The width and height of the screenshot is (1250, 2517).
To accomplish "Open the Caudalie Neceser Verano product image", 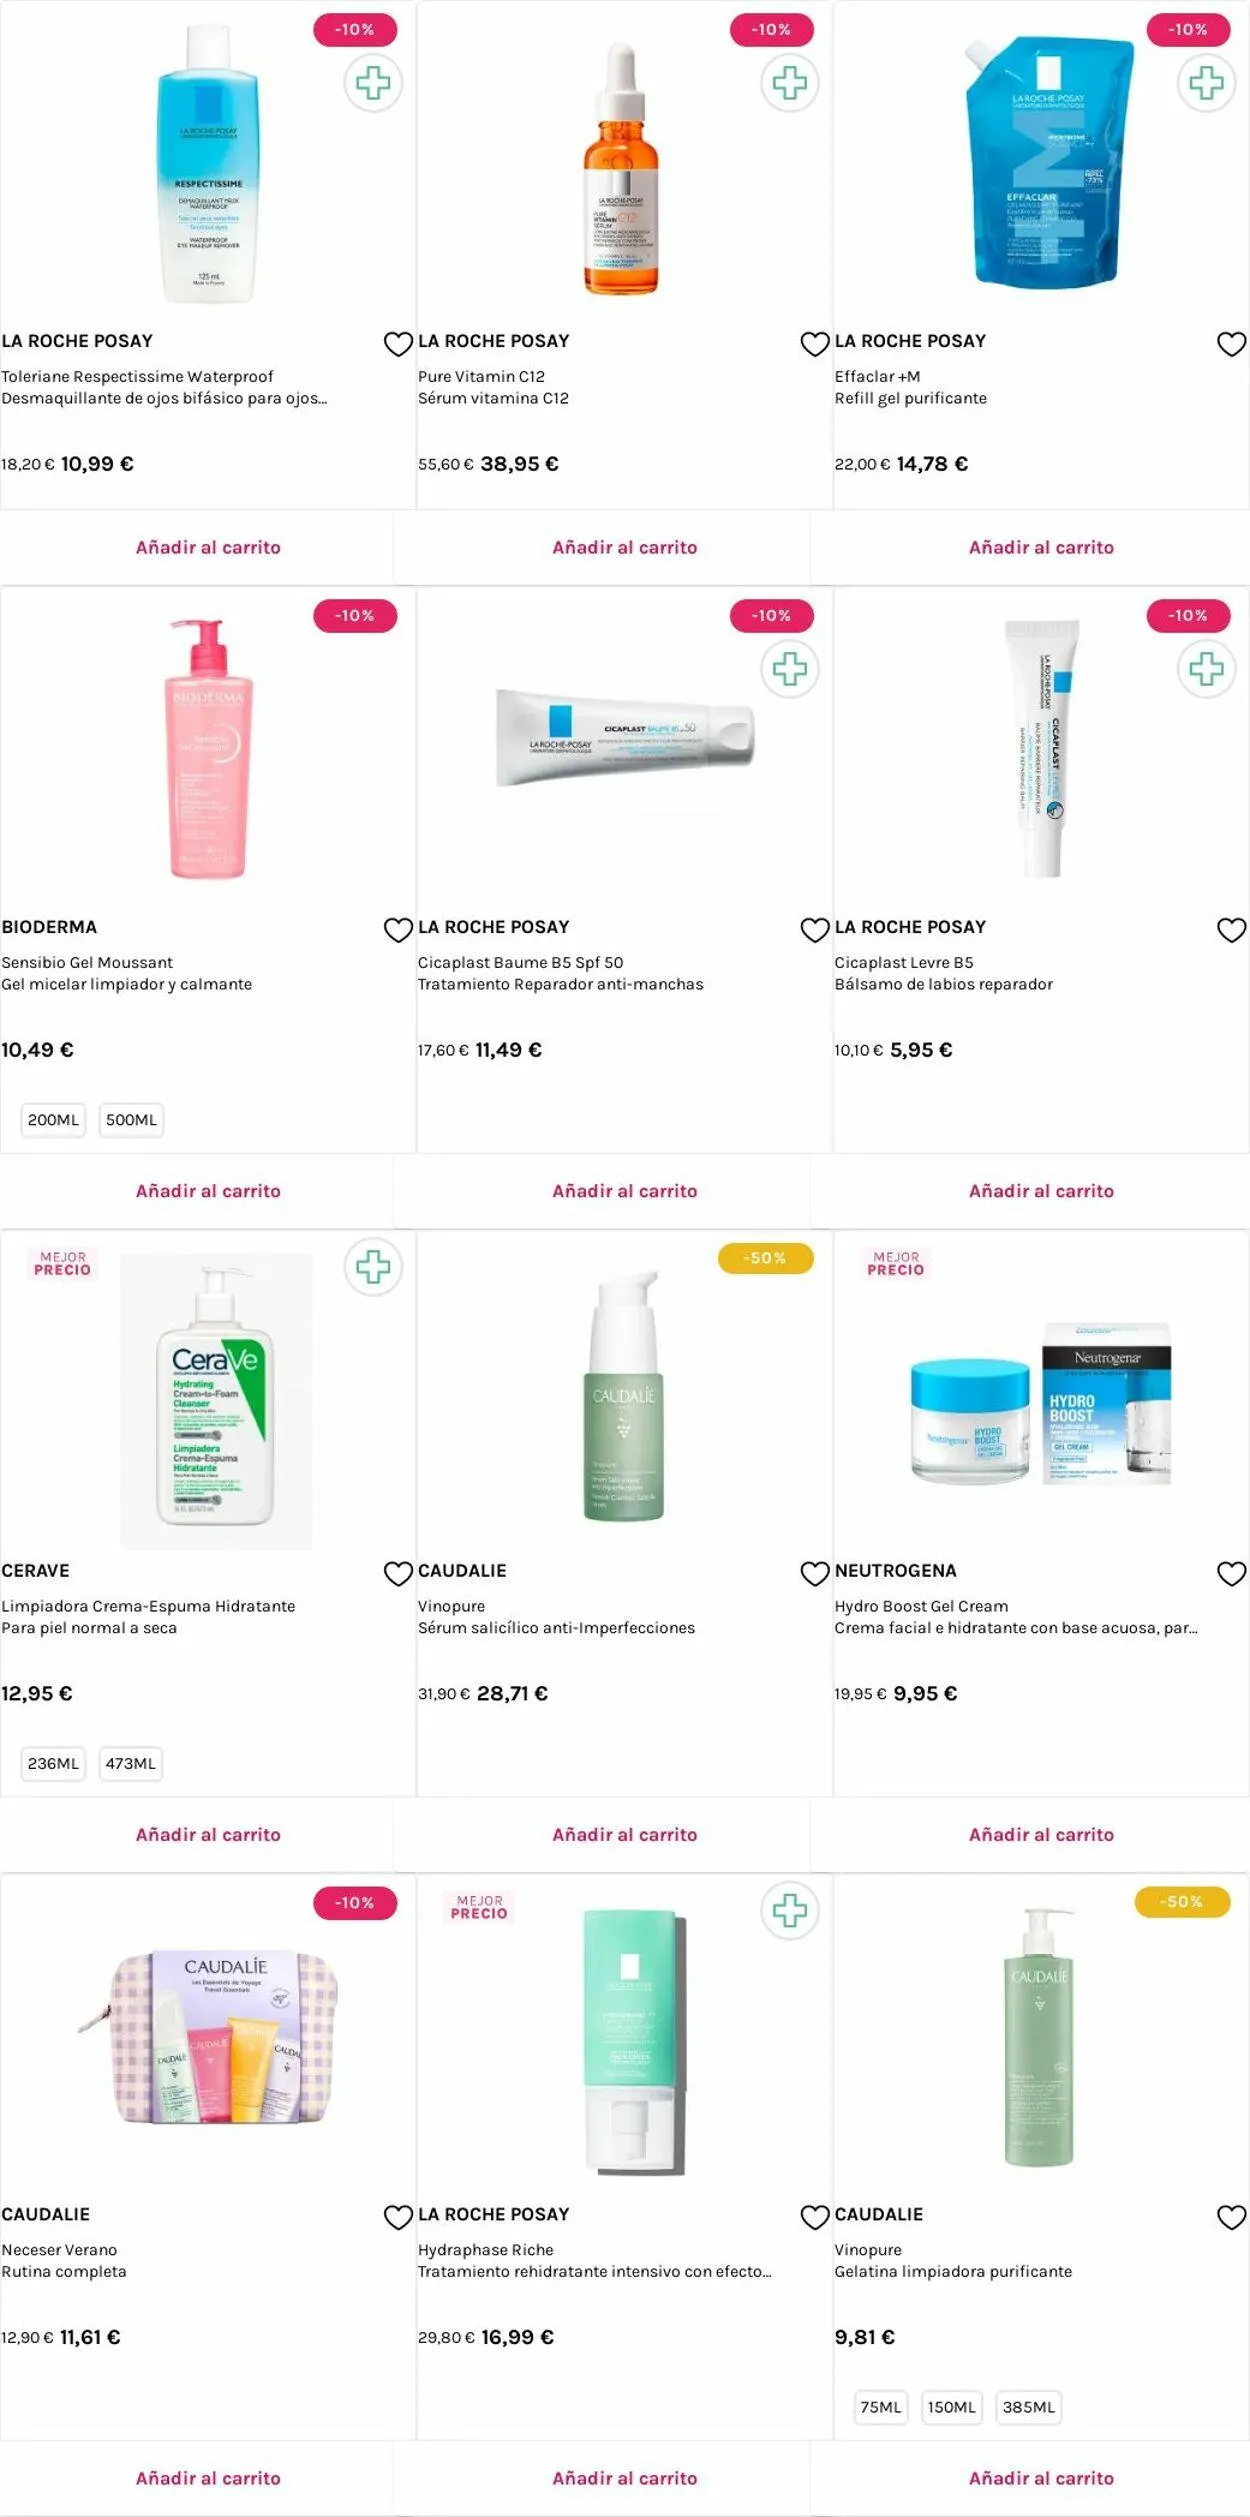I will 208,2035.
